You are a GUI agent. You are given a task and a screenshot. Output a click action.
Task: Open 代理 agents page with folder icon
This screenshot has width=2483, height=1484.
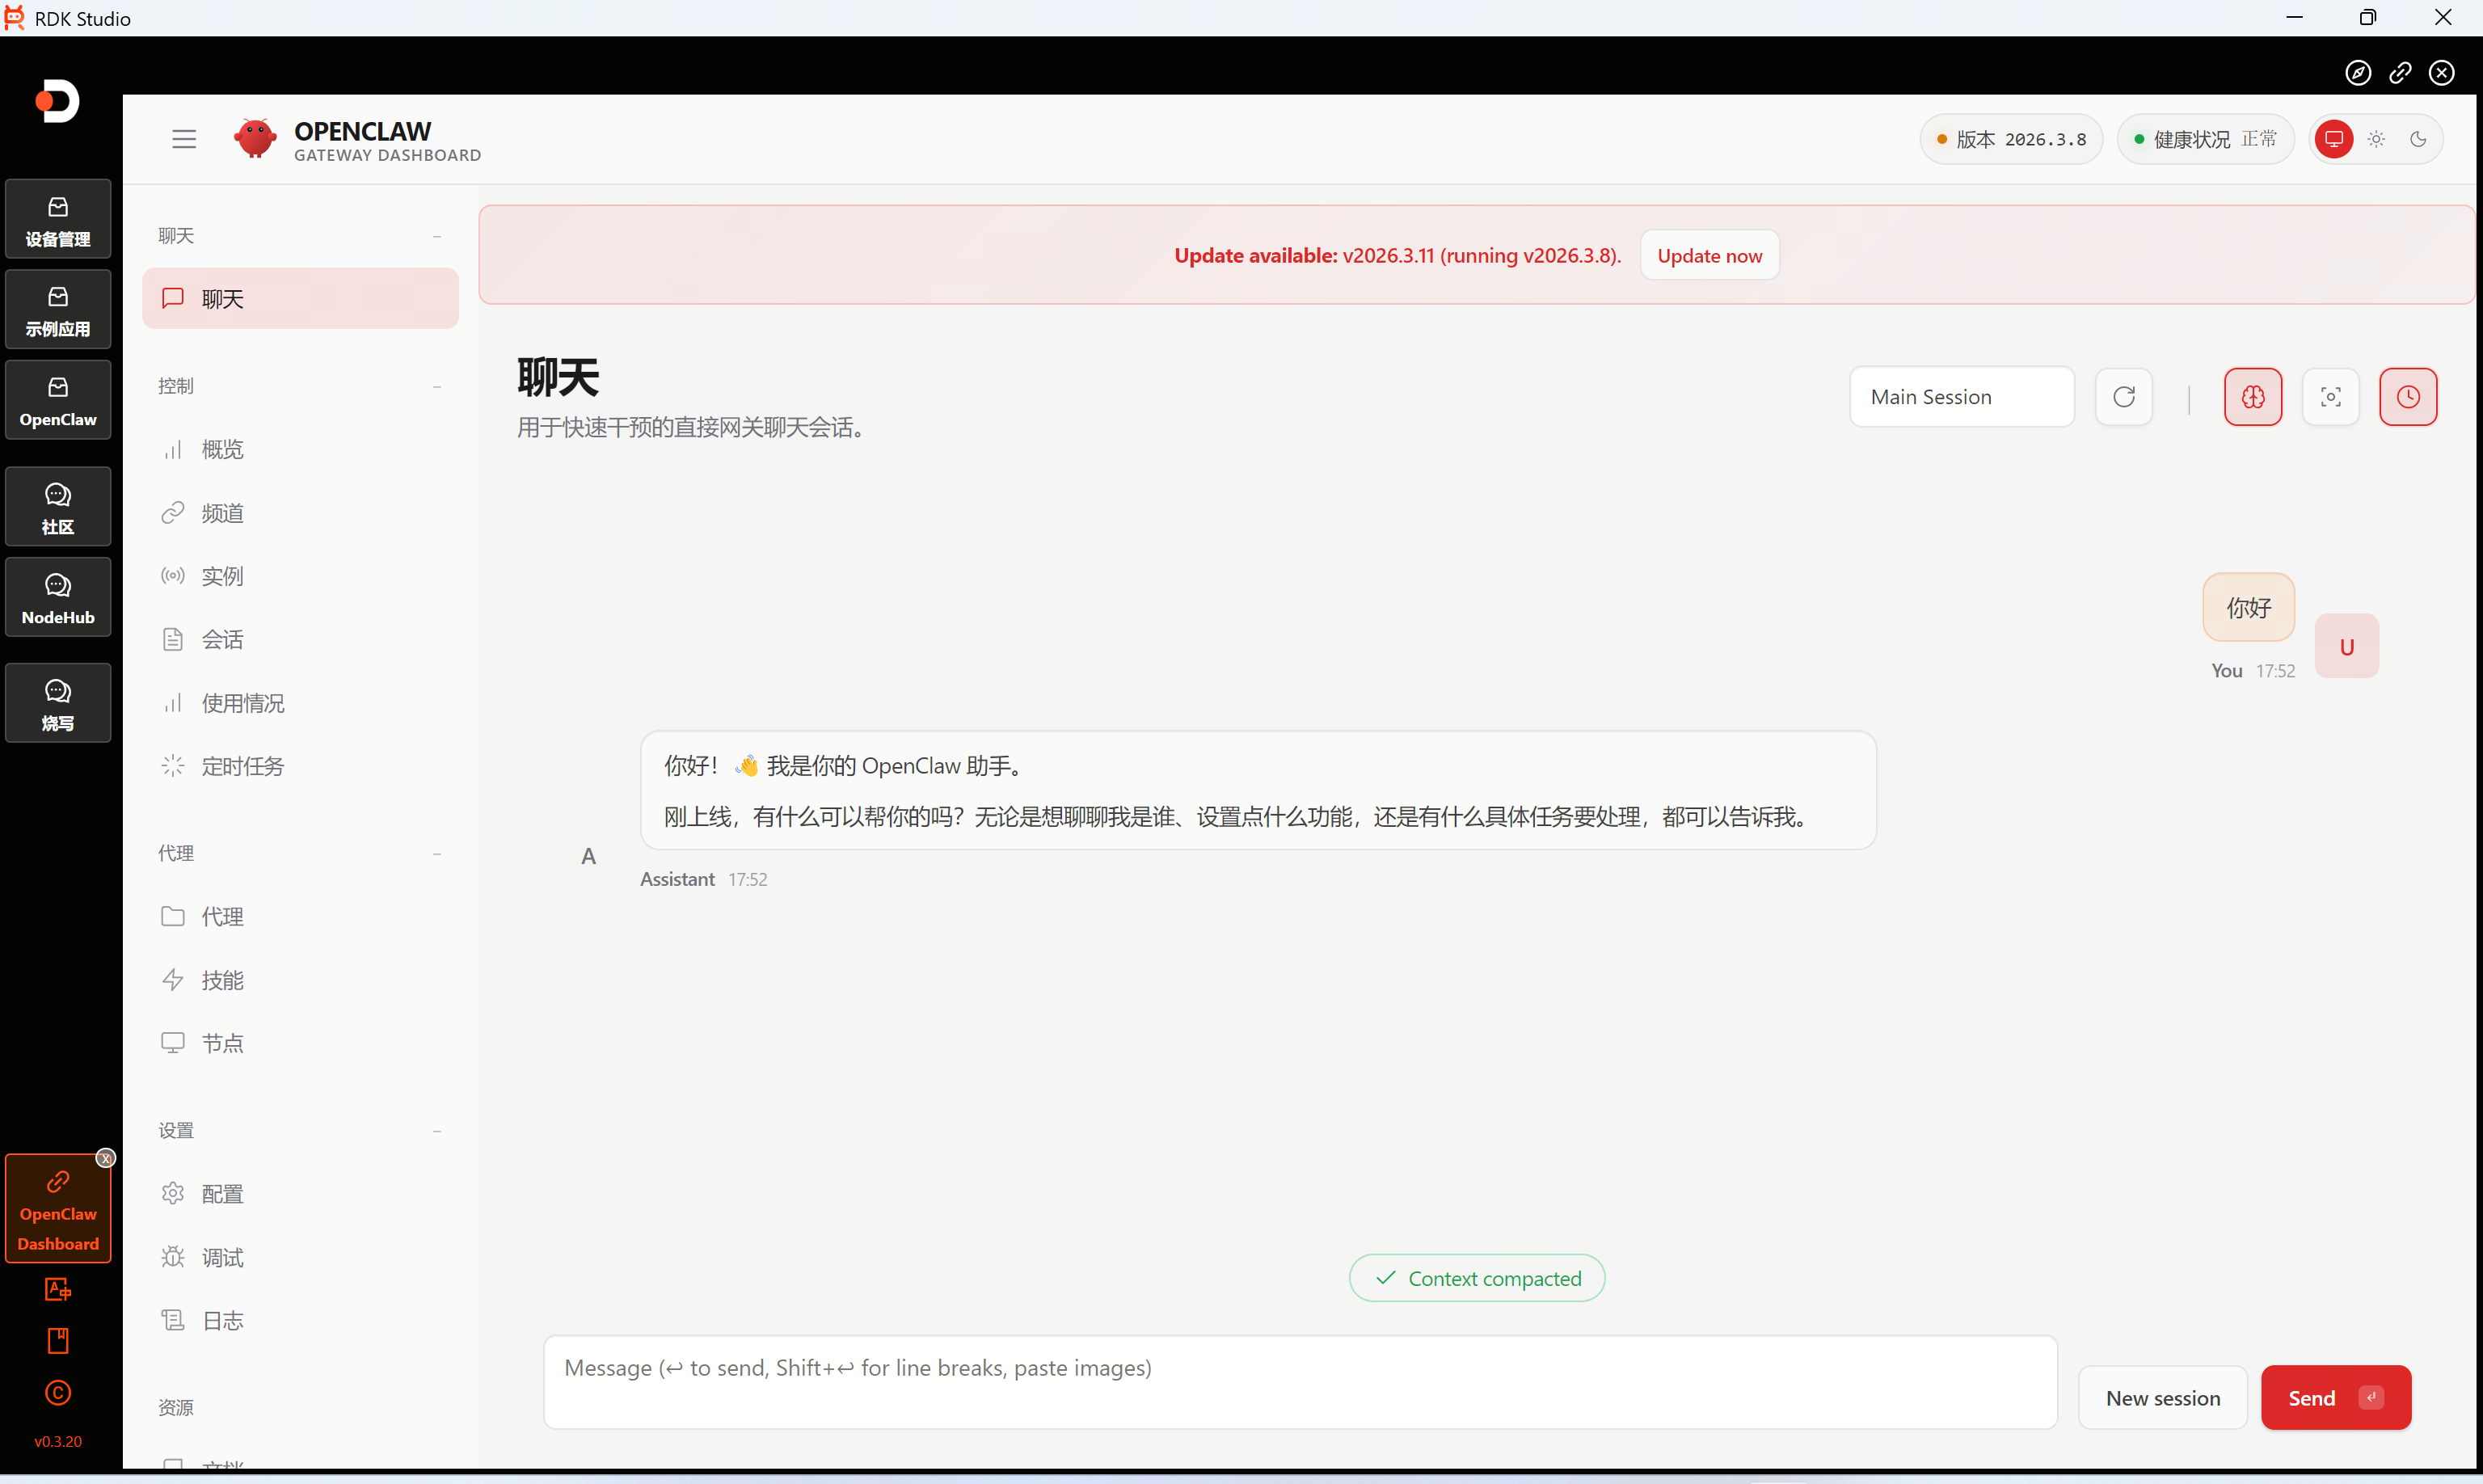click(x=300, y=917)
